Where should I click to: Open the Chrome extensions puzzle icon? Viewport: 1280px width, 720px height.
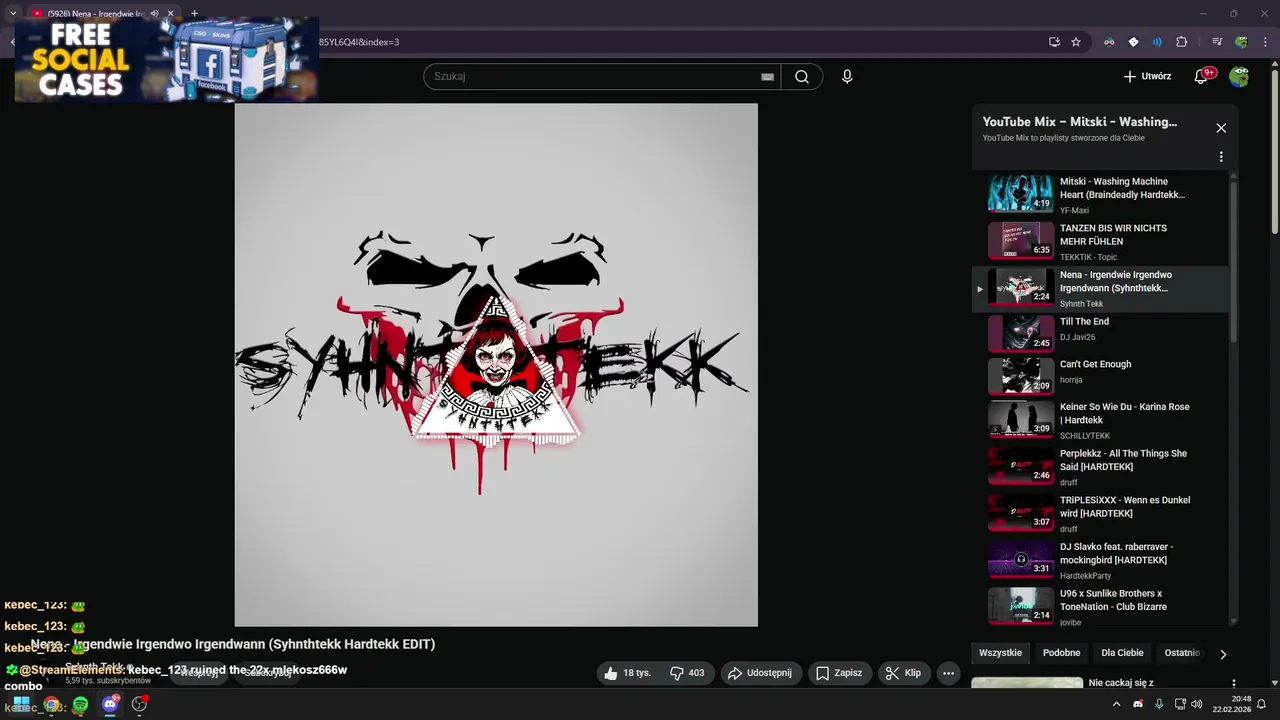1181,42
